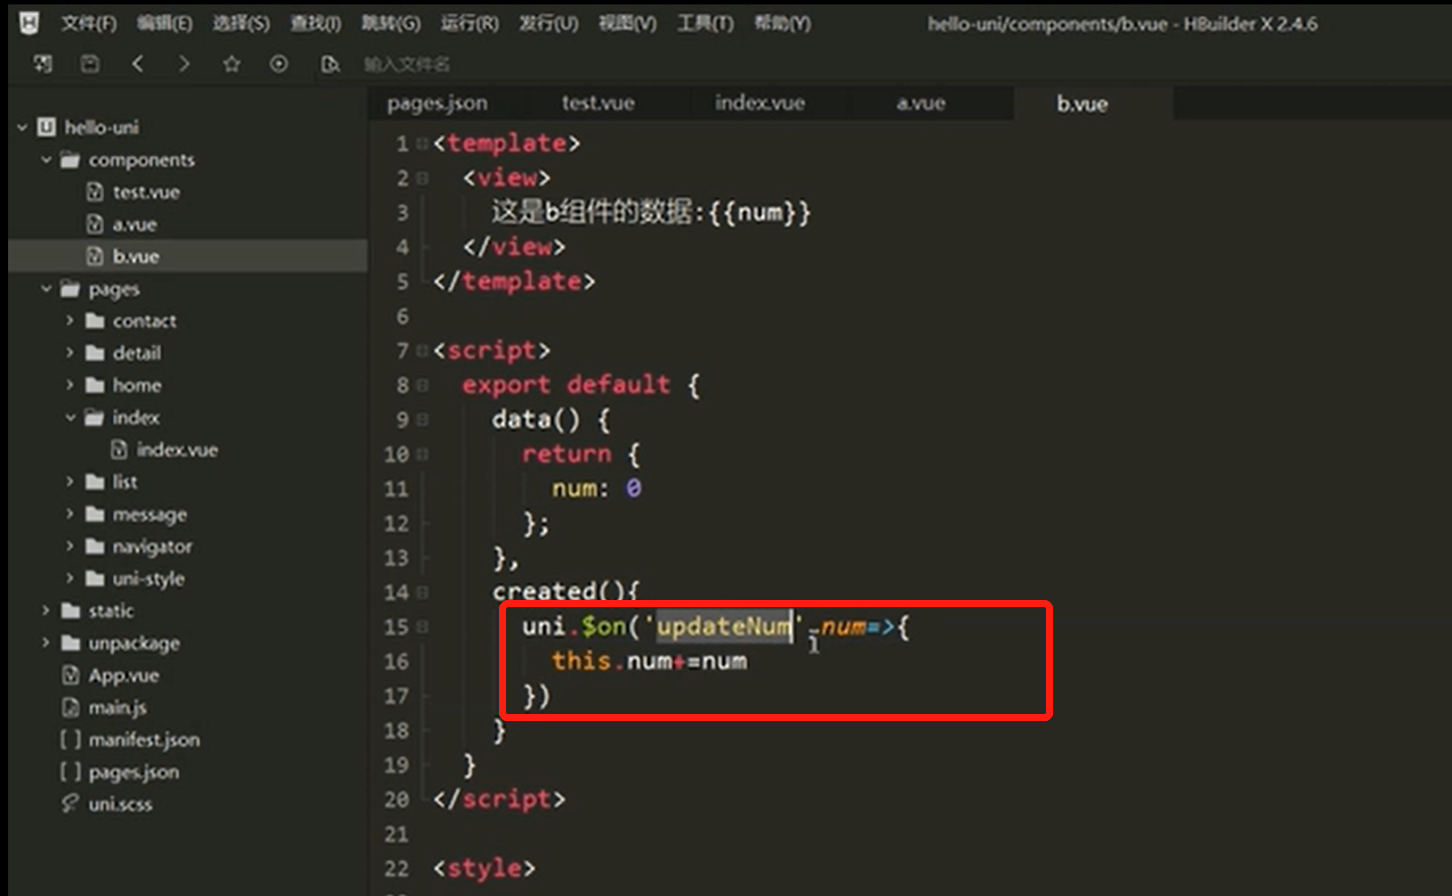
Task: Select b.vue in the project tree
Action: pos(135,256)
